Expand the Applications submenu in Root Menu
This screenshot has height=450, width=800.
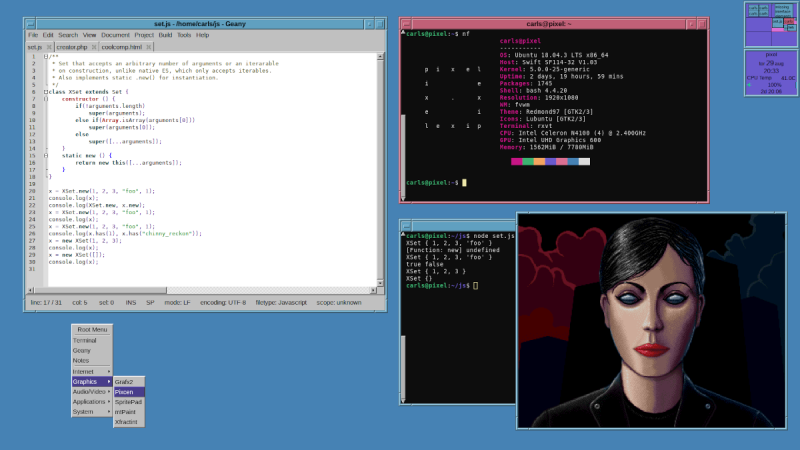tap(92, 402)
